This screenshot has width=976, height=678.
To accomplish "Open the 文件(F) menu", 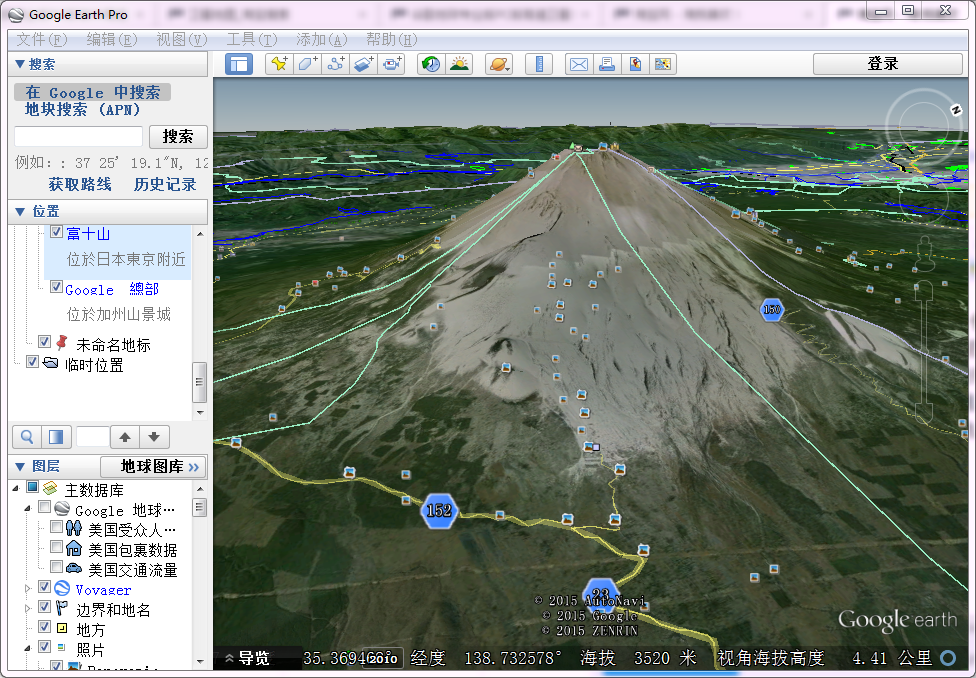I will click(41, 40).
